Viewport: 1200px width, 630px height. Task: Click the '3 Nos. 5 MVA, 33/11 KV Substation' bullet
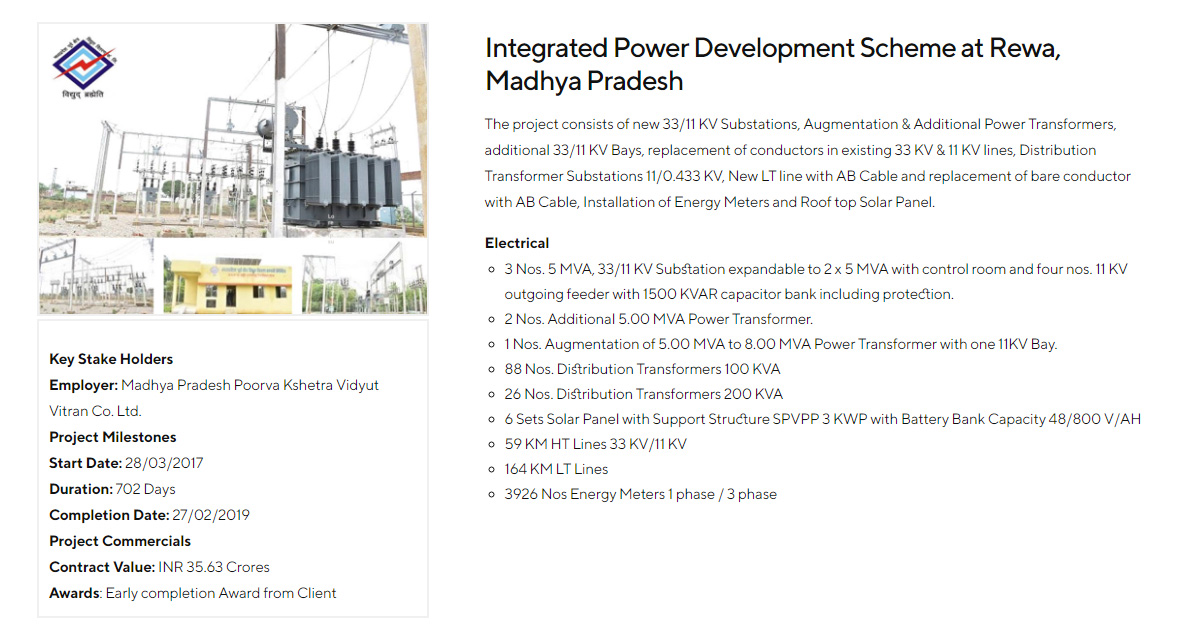pos(816,282)
